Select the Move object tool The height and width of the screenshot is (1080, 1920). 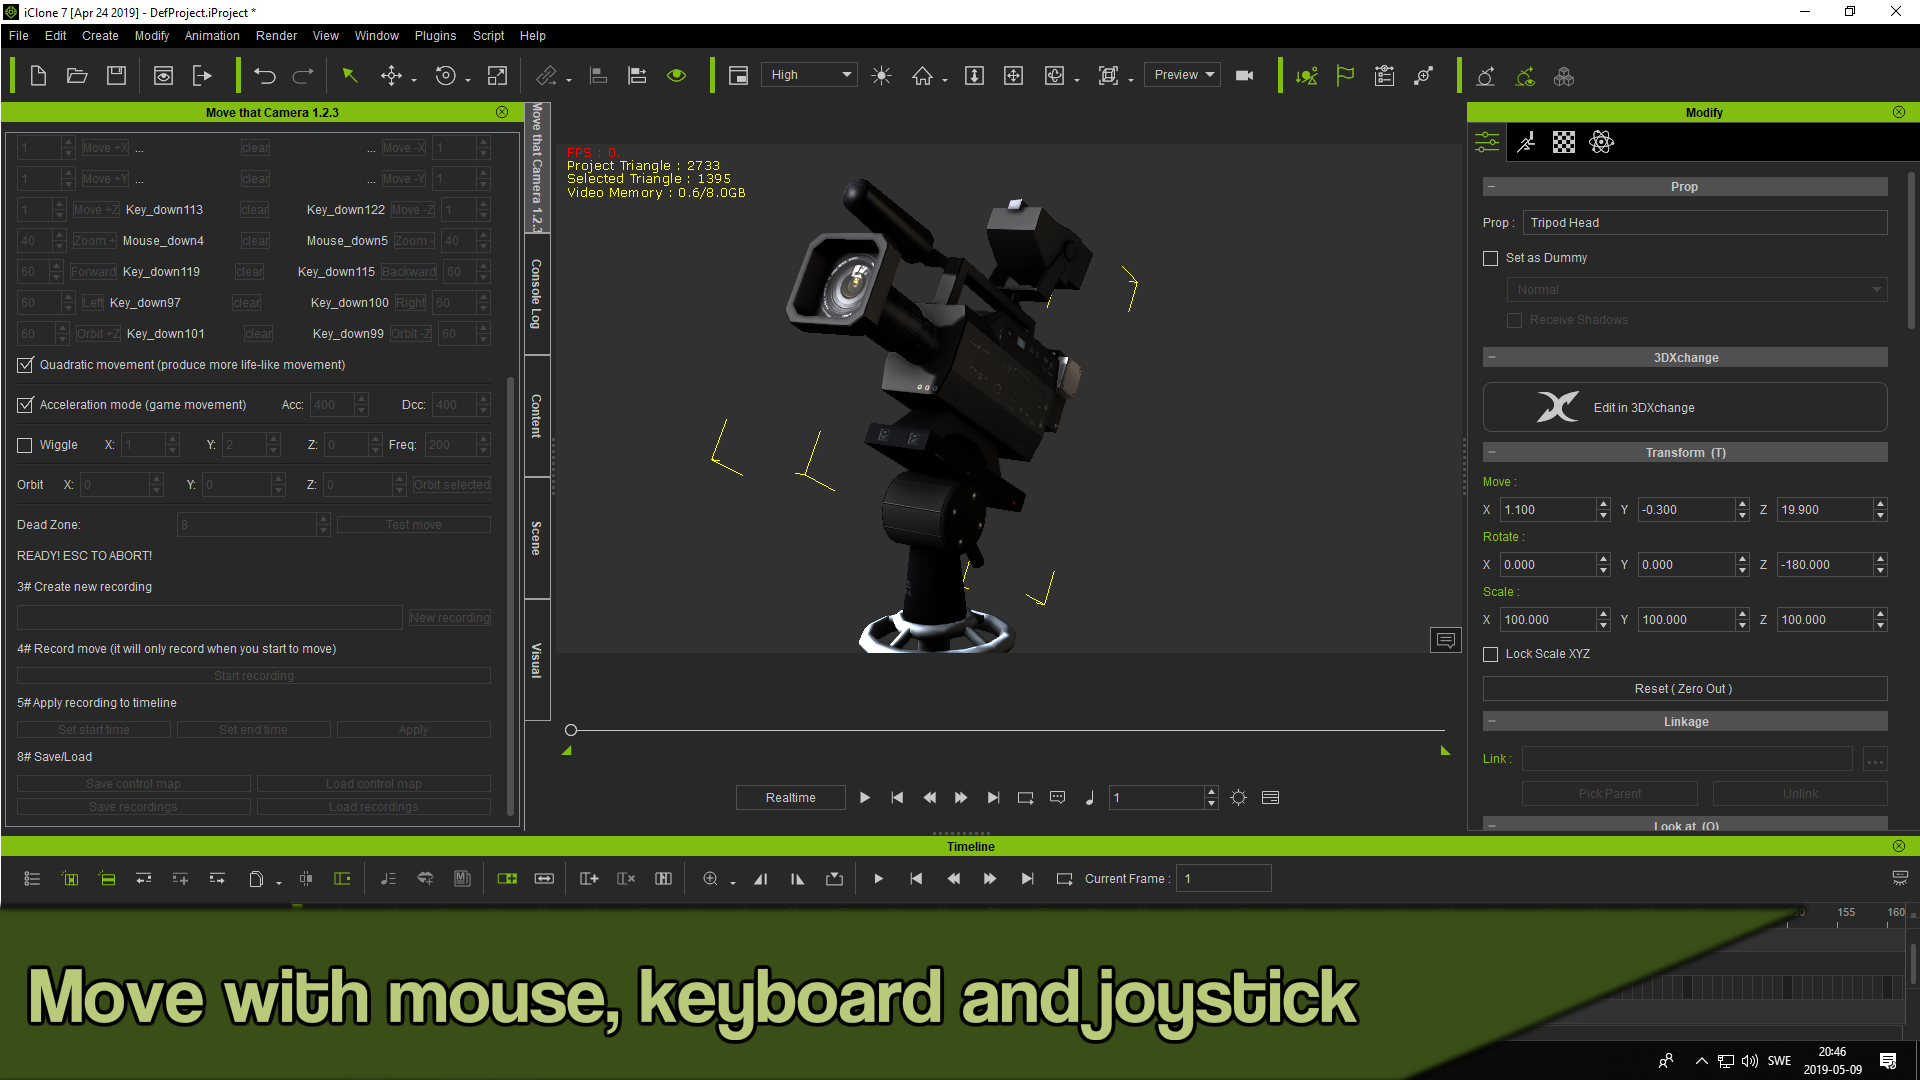point(391,76)
